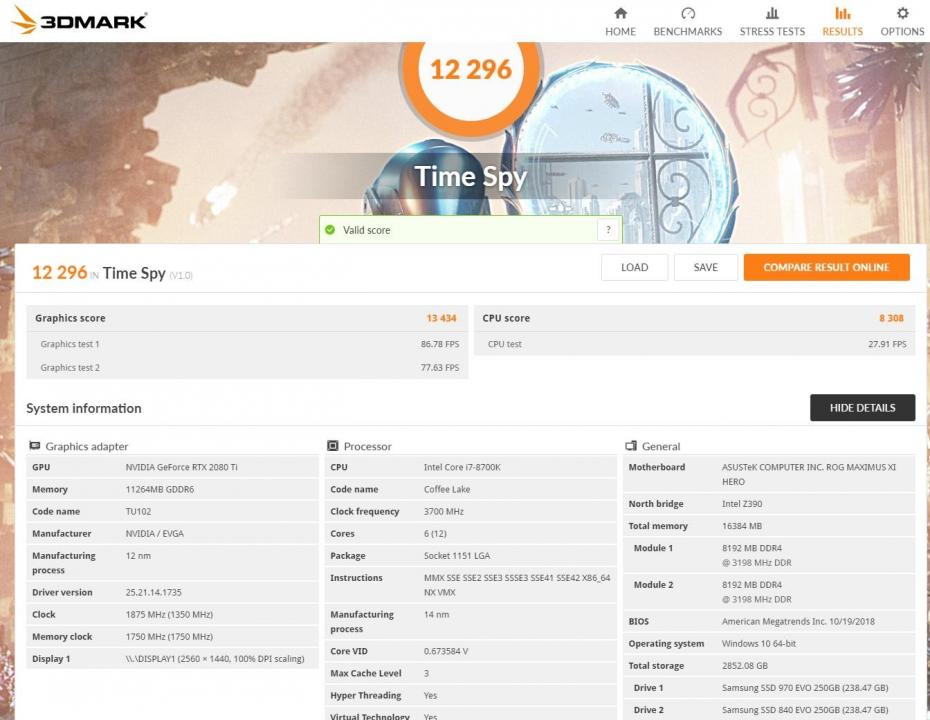Click Clock value 1875 MHz (1350 MHz)
Image resolution: width=930 pixels, height=720 pixels.
point(169,614)
